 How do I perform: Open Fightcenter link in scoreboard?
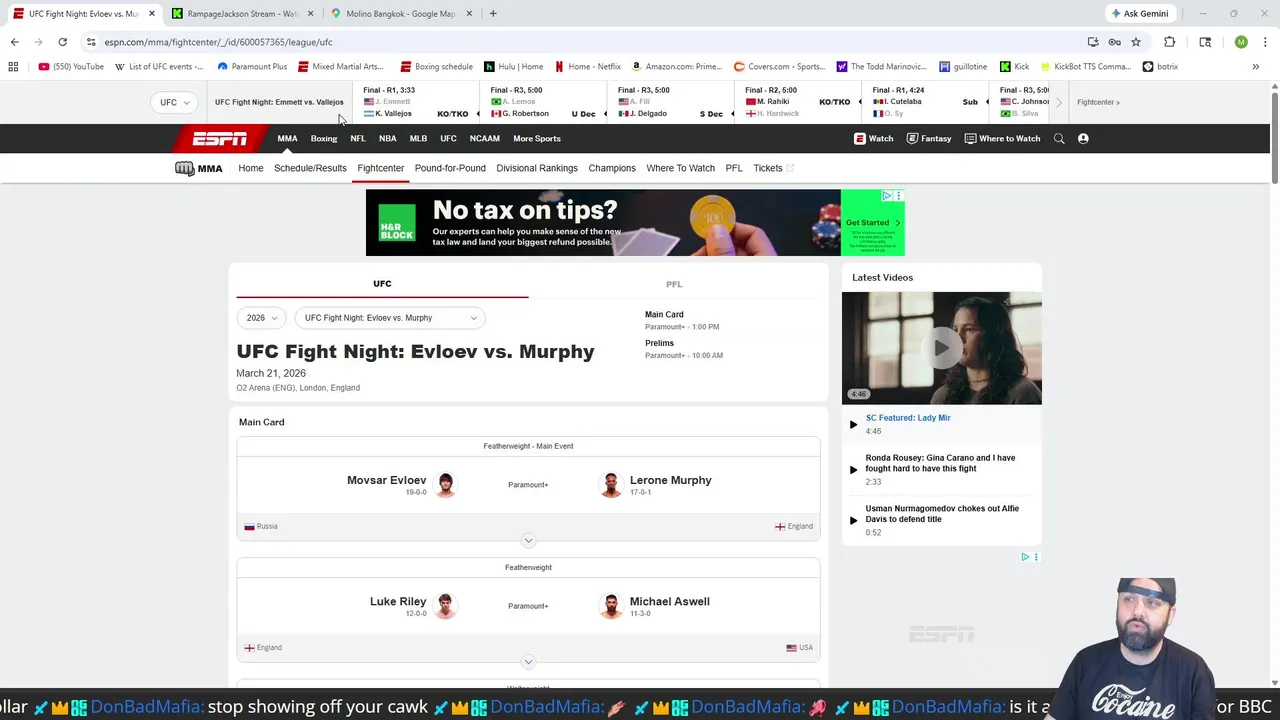click(x=1098, y=102)
